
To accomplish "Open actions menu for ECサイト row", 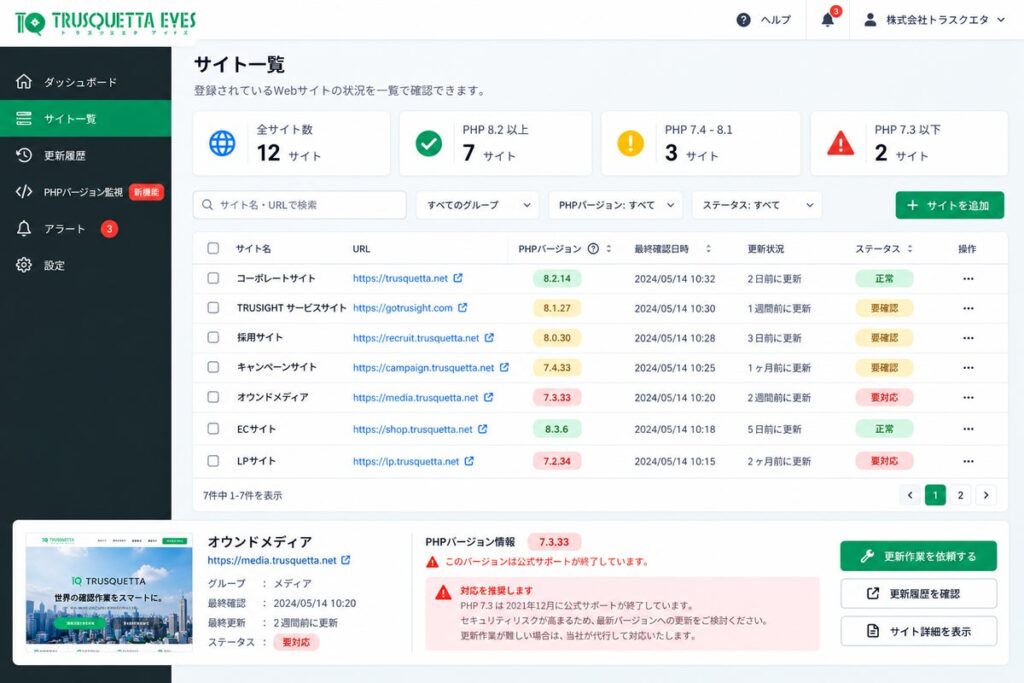I will [x=968, y=429].
